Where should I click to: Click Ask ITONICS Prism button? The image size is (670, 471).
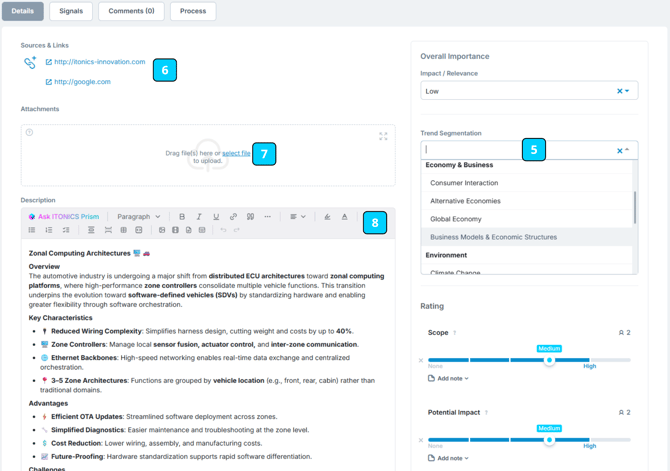tap(64, 217)
